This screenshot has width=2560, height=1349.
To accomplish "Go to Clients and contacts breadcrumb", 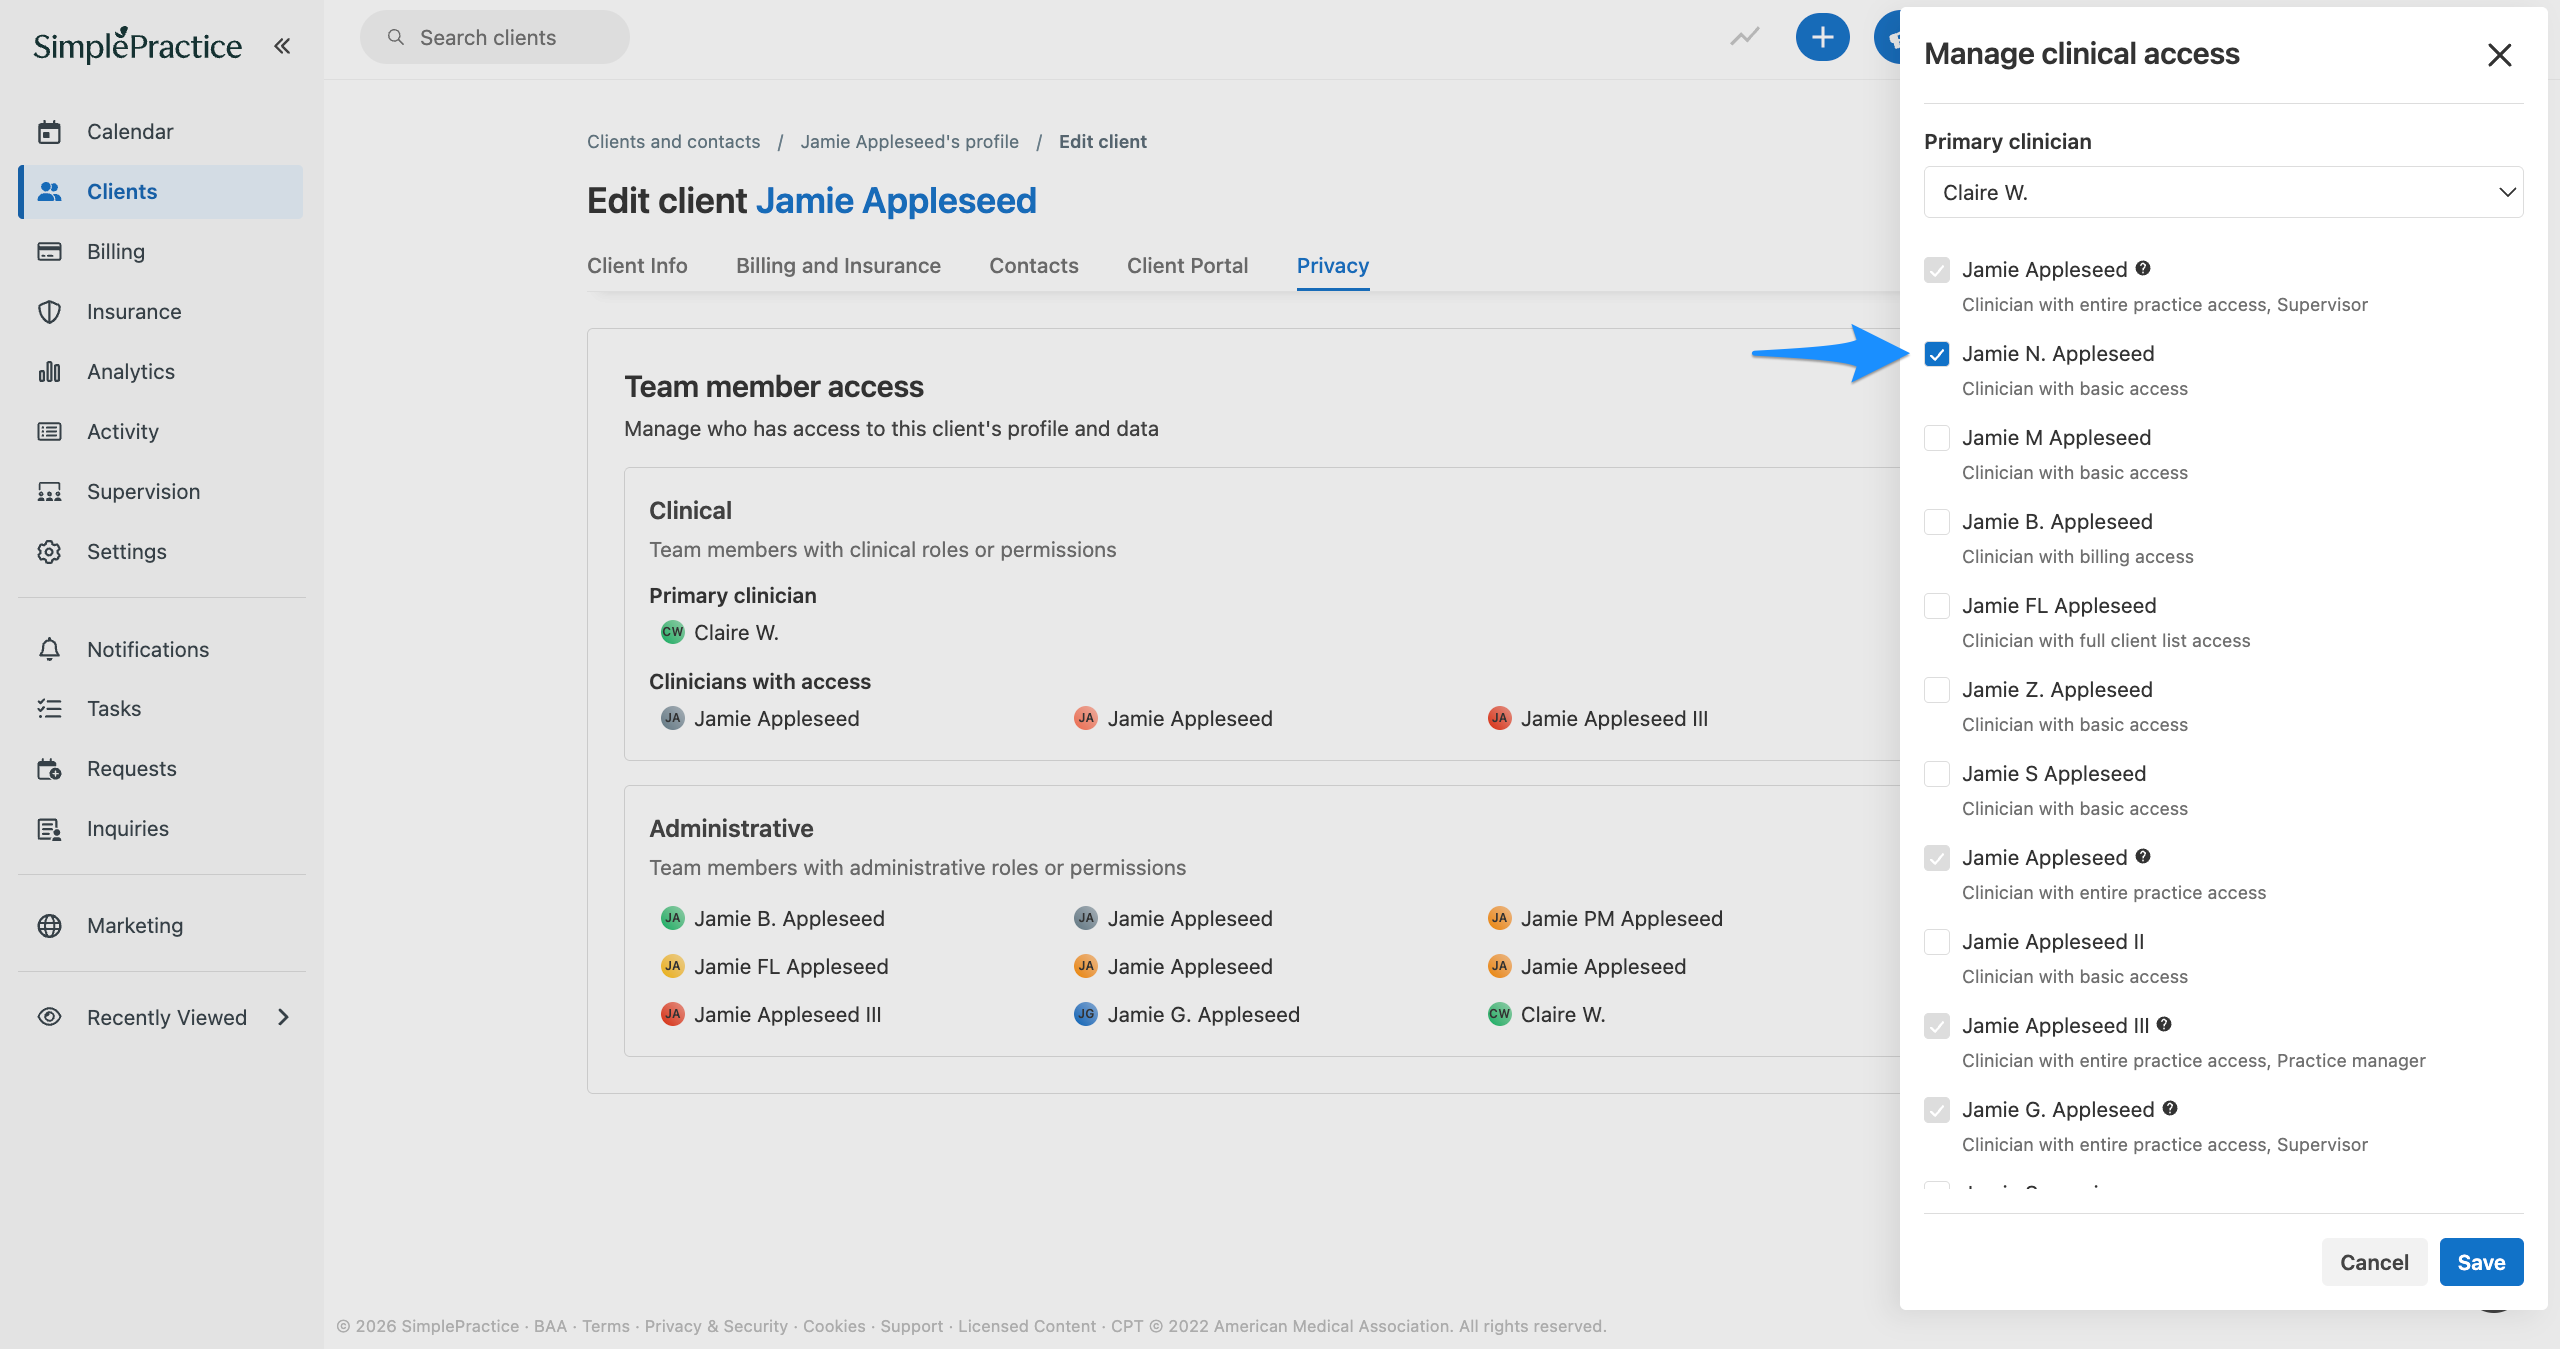I will tap(673, 142).
